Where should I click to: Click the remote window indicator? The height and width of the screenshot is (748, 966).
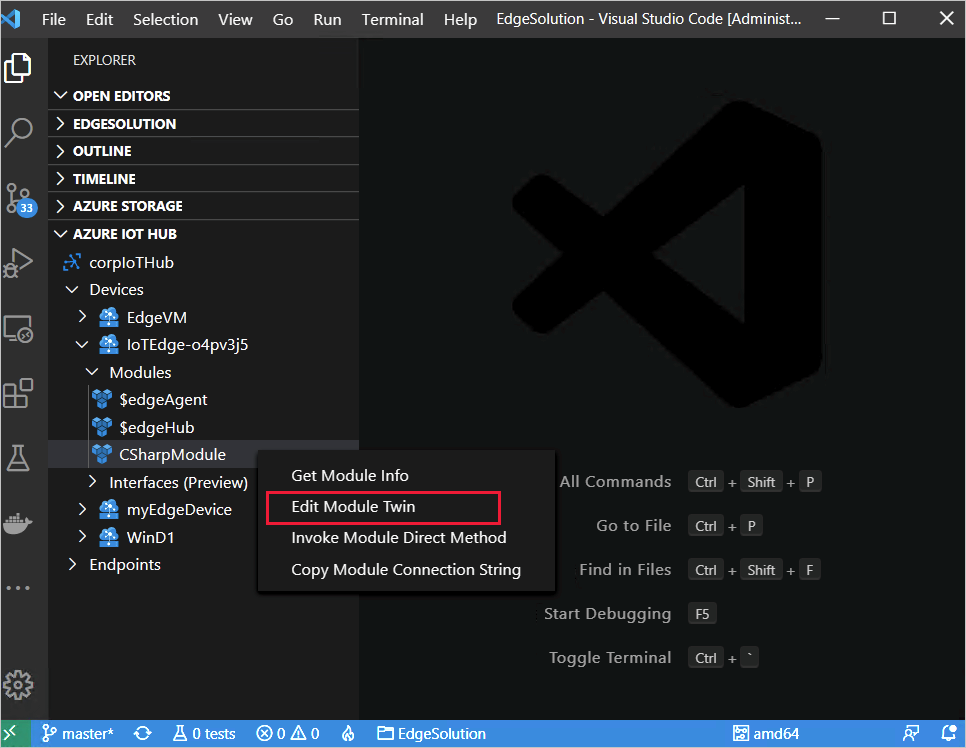click(14, 733)
